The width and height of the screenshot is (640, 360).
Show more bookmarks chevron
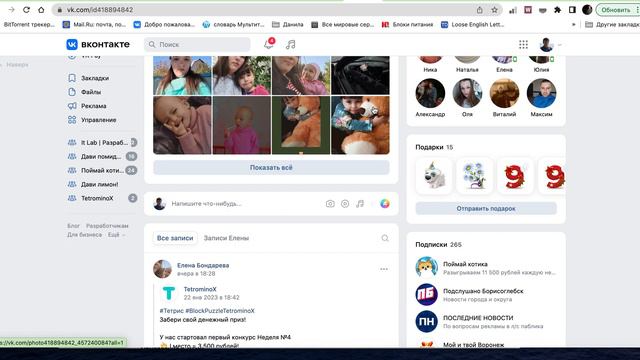(573, 24)
